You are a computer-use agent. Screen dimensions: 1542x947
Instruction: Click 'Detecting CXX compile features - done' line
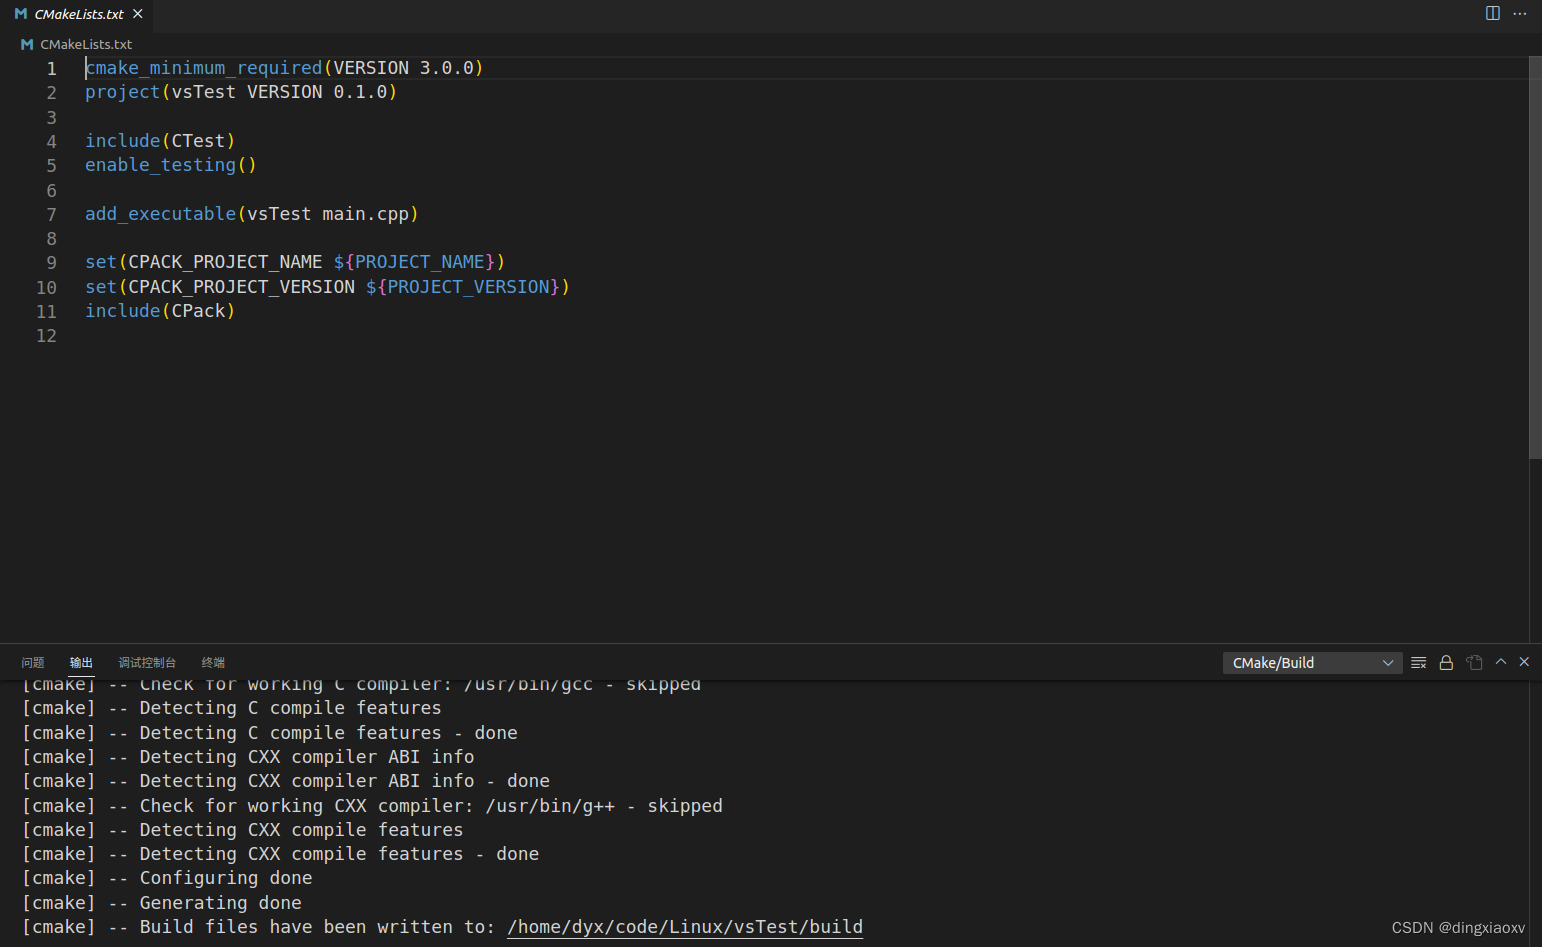280,854
